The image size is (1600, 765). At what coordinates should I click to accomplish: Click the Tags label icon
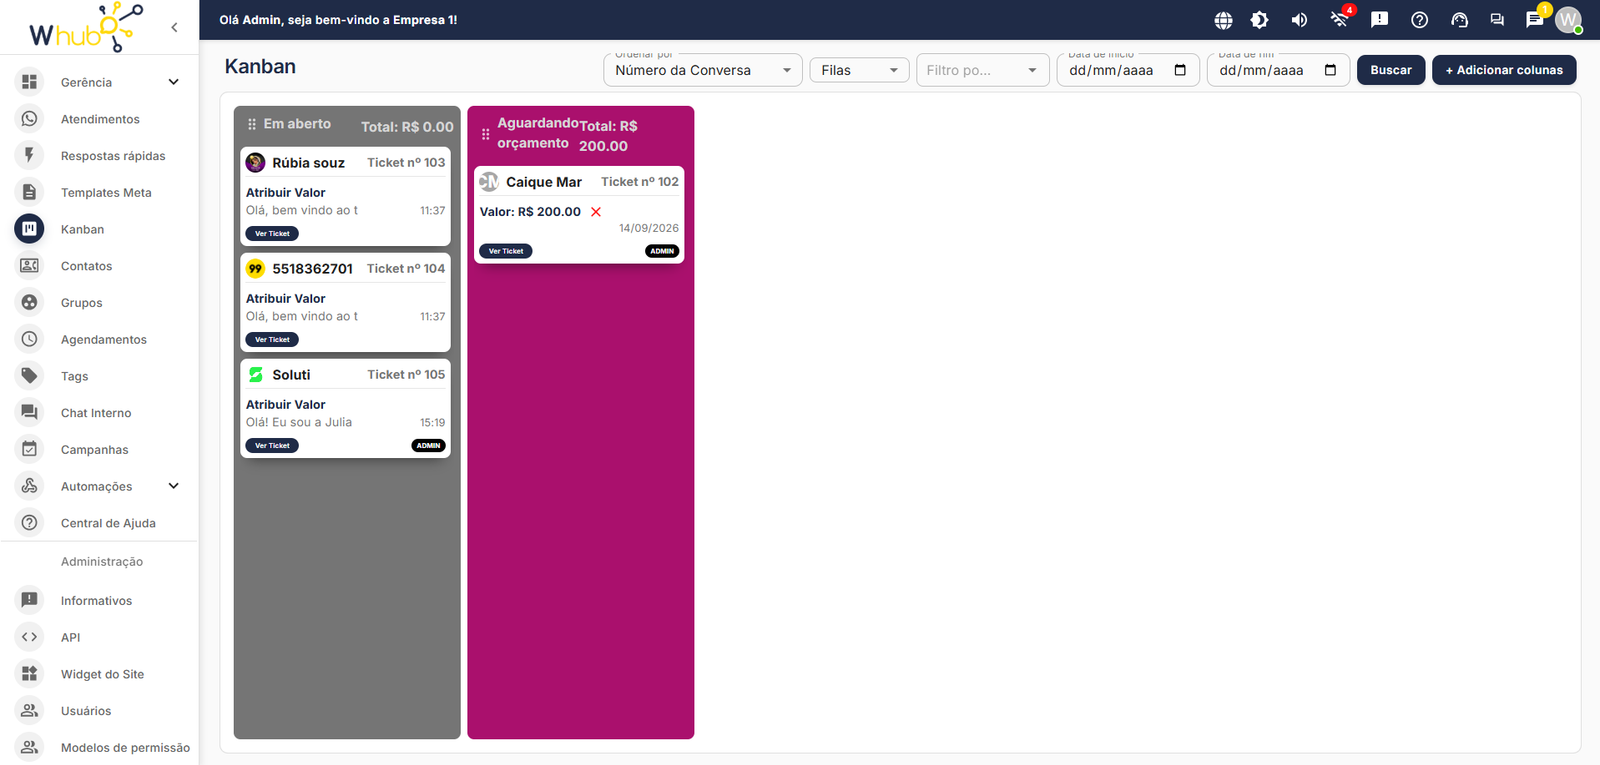click(30, 376)
